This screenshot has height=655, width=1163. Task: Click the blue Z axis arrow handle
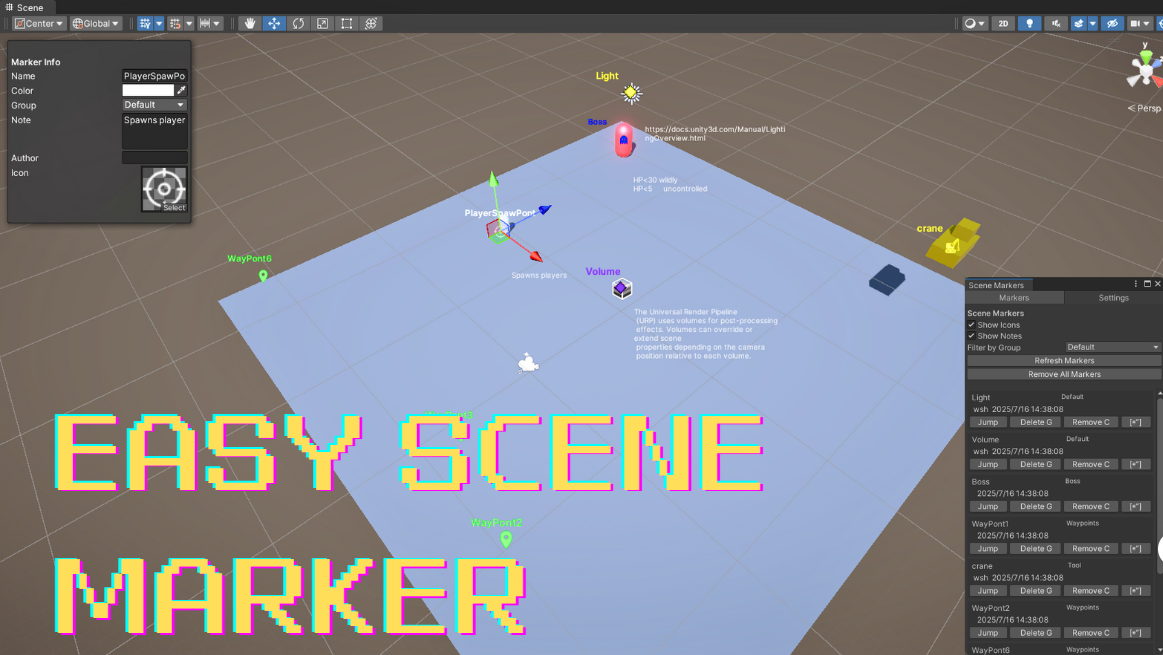pyautogui.click(x=545, y=210)
